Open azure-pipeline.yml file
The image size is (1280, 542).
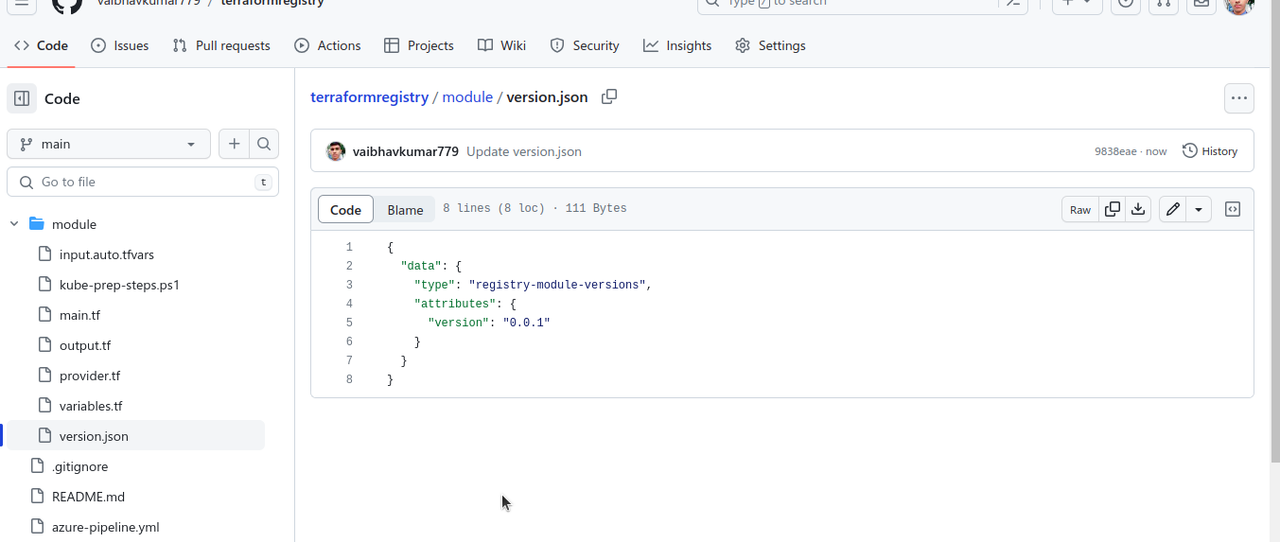(105, 527)
